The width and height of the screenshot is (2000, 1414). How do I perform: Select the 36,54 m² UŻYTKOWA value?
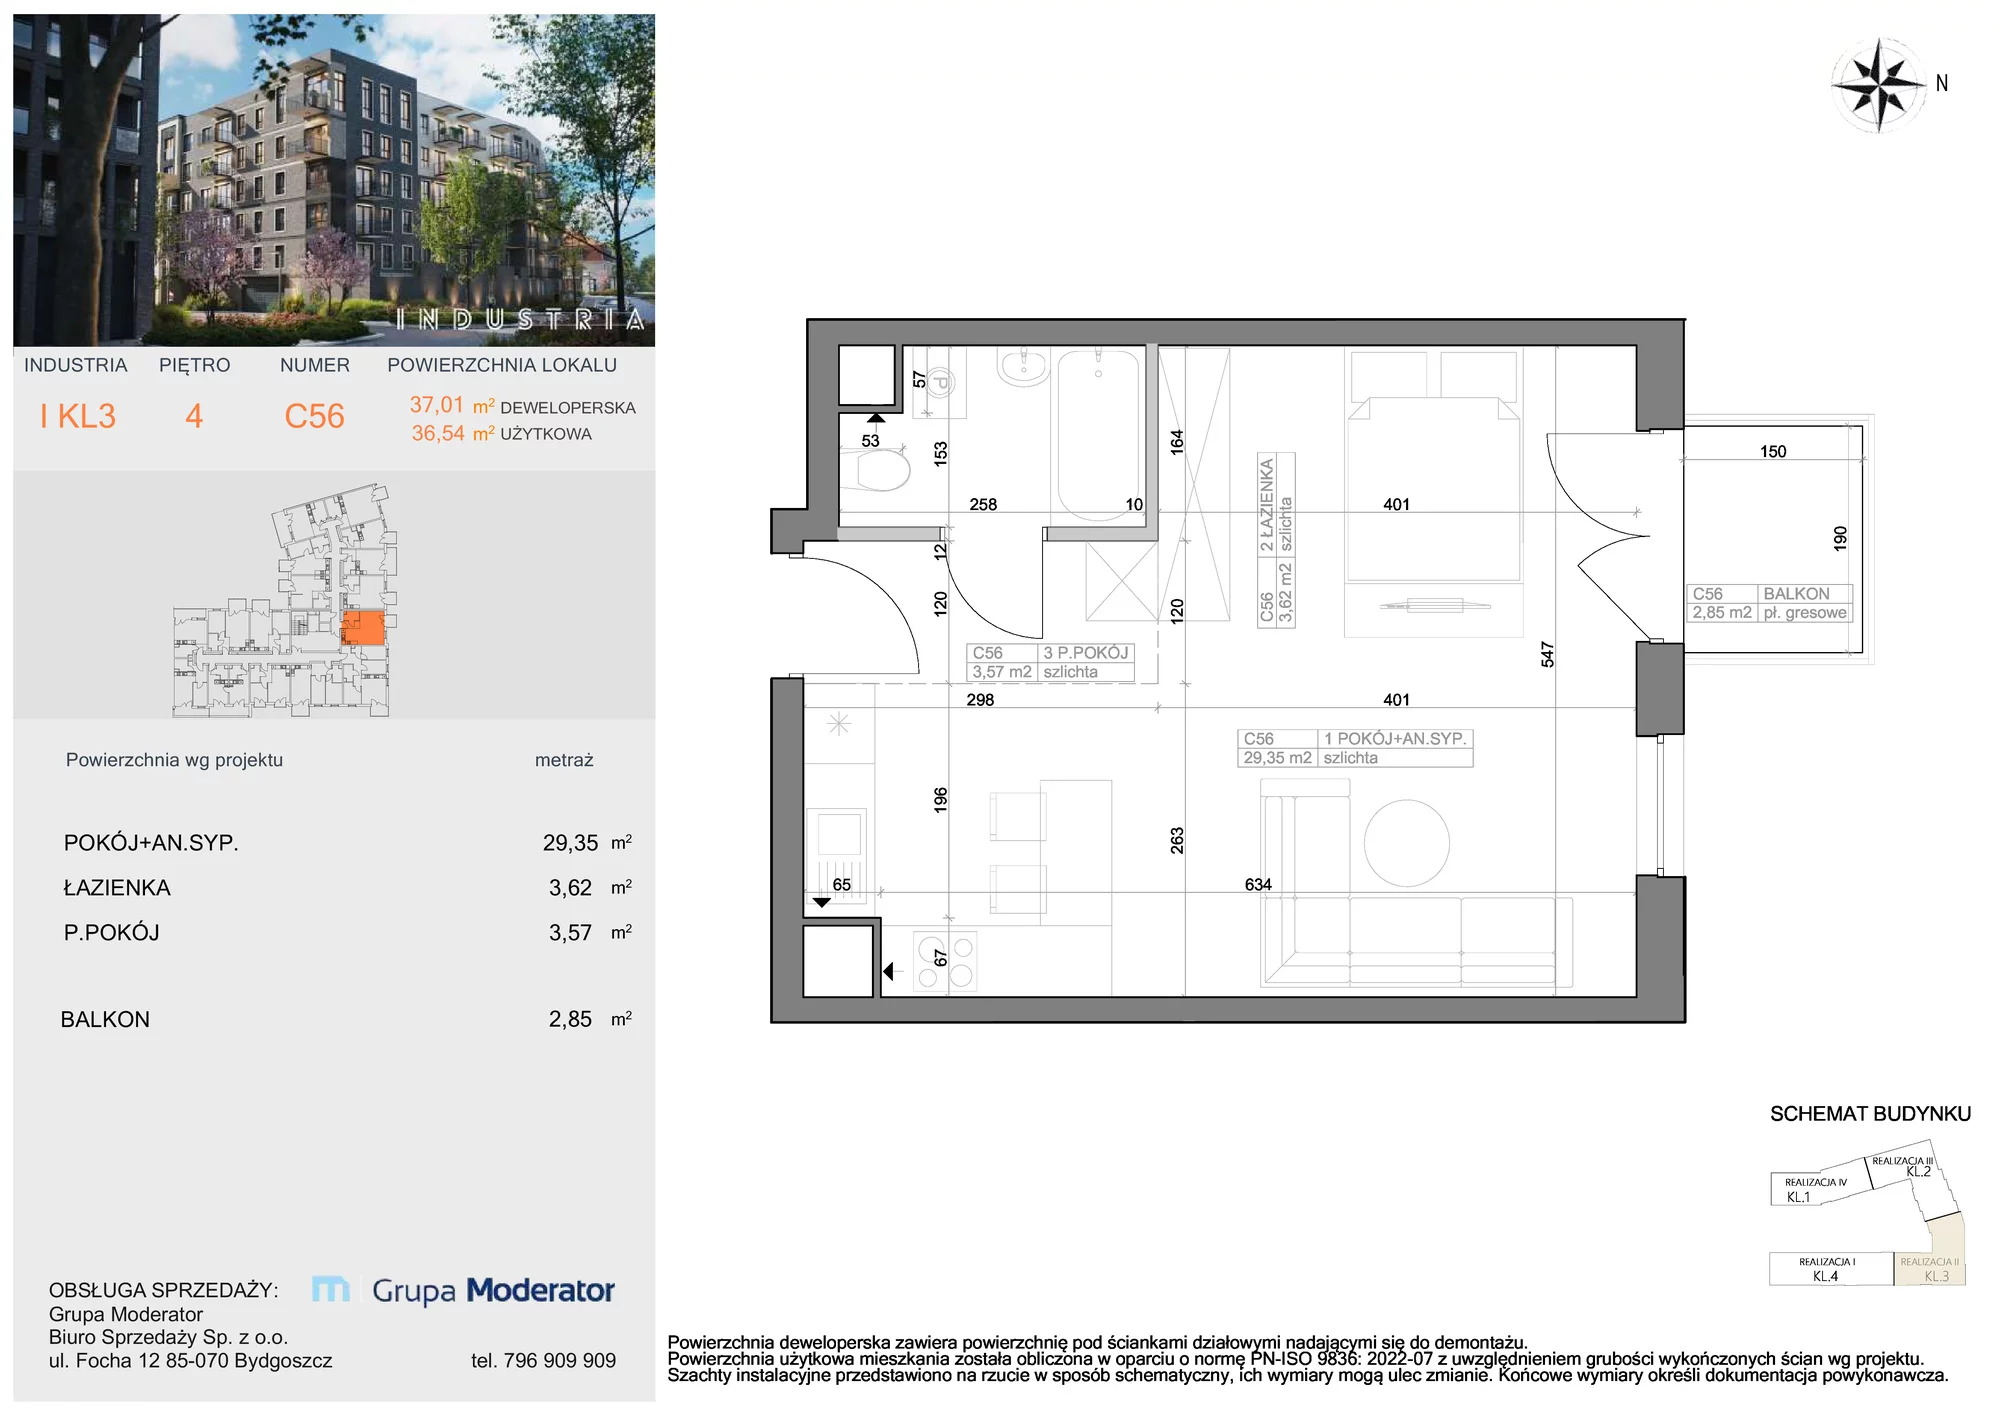pos(502,434)
